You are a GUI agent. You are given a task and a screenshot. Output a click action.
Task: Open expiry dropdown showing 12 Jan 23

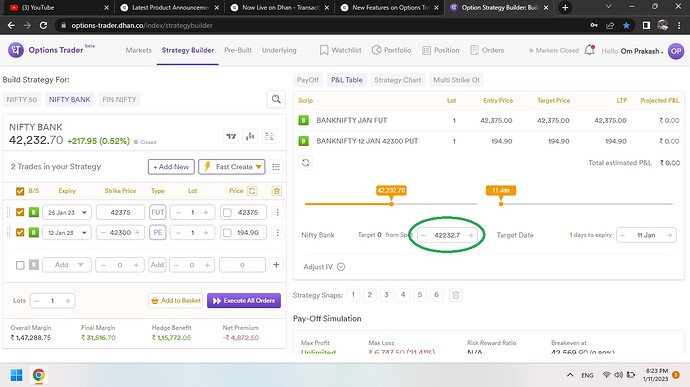(67, 232)
